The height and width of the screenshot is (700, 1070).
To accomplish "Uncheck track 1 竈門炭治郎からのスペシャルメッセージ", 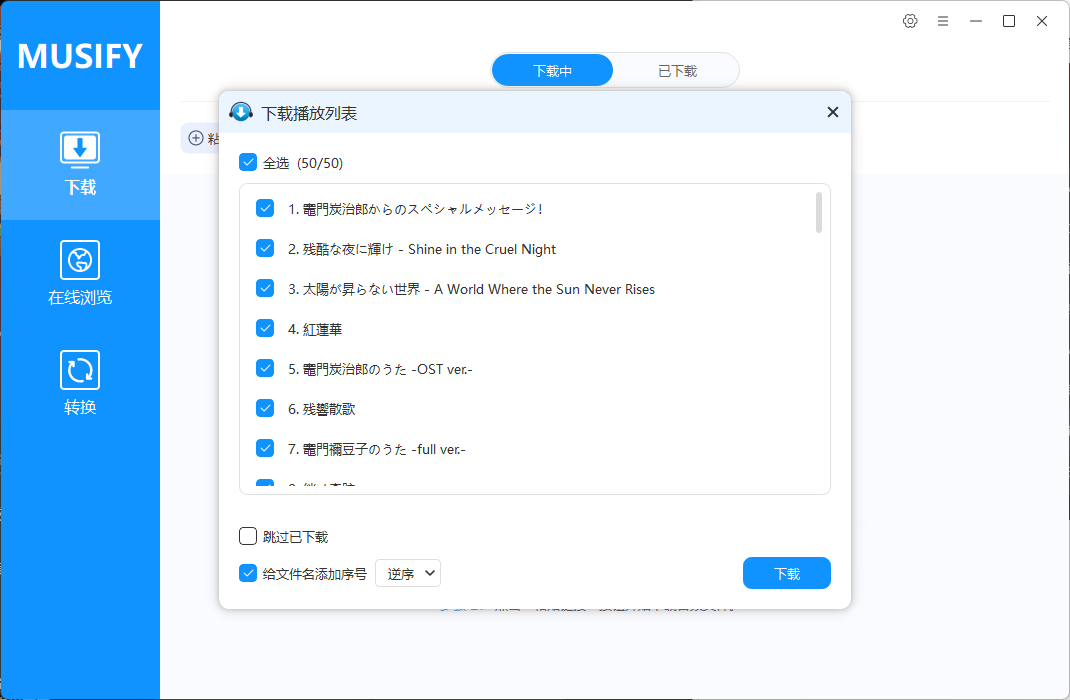I will 265,208.
